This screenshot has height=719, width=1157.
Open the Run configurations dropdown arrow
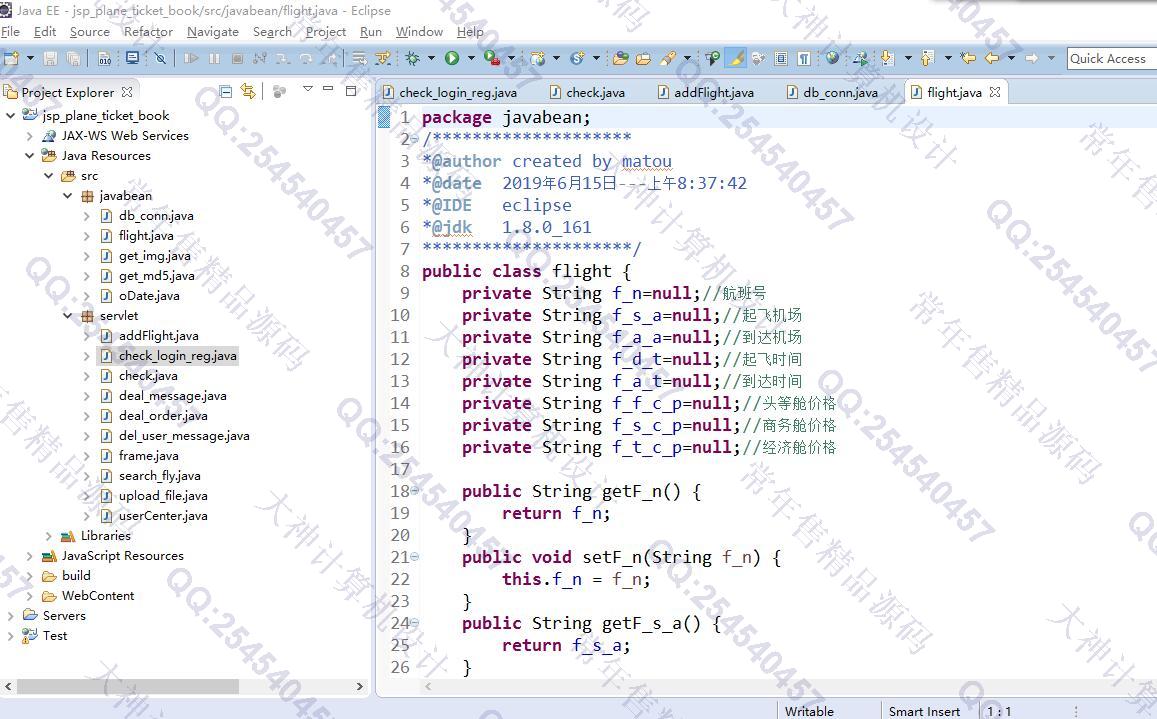[471, 58]
